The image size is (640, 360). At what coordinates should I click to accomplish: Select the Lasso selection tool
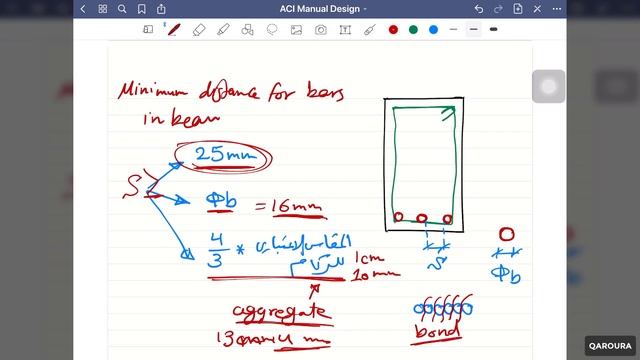click(x=272, y=29)
